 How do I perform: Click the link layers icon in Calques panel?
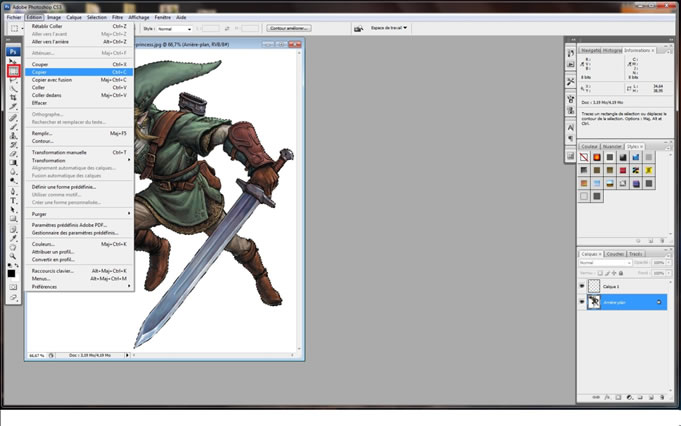[x=596, y=397]
